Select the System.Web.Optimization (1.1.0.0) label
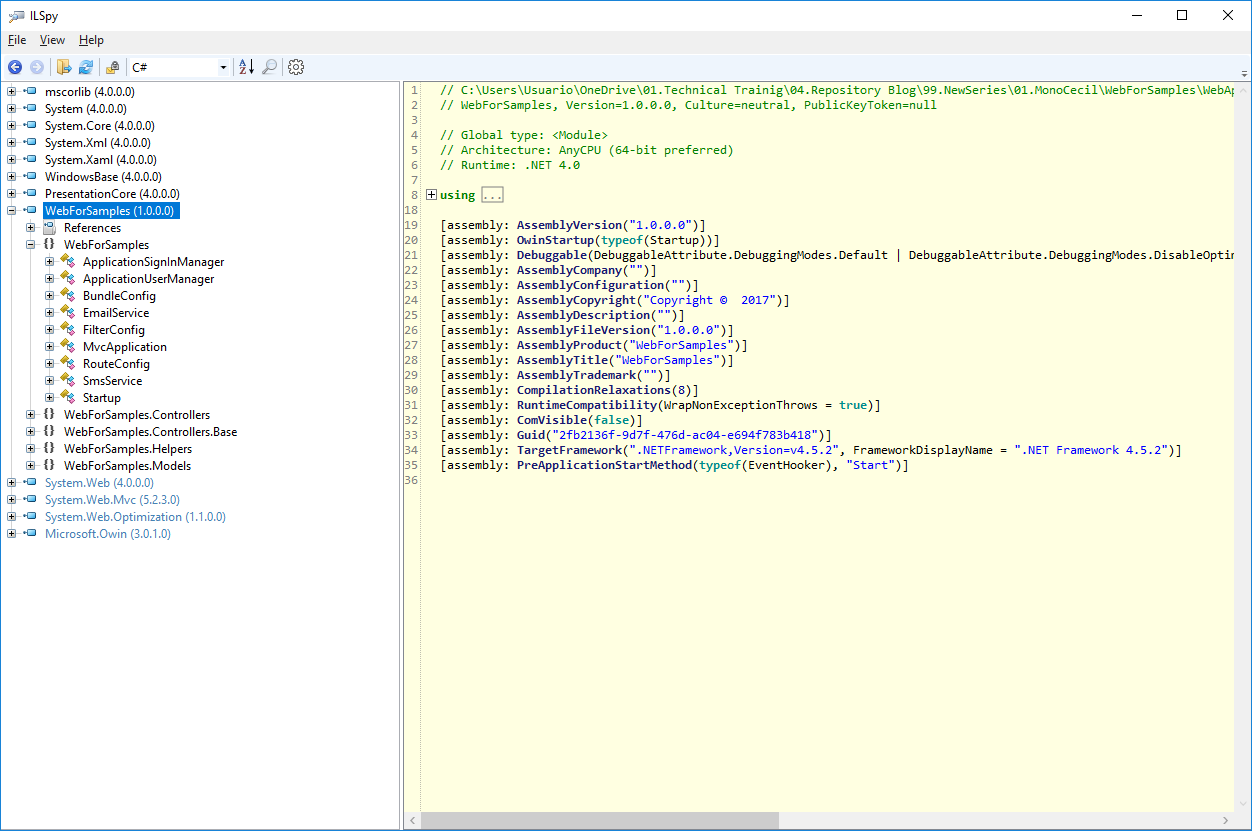Viewport: 1252px width, 831px height. (135, 517)
